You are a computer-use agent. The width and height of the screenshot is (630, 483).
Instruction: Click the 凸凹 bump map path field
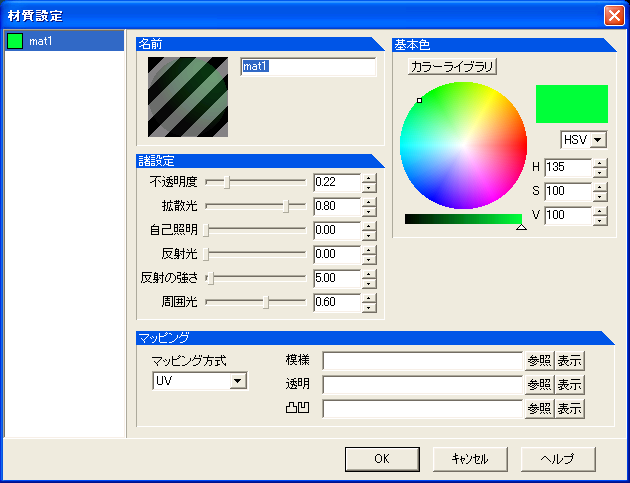tap(423, 409)
